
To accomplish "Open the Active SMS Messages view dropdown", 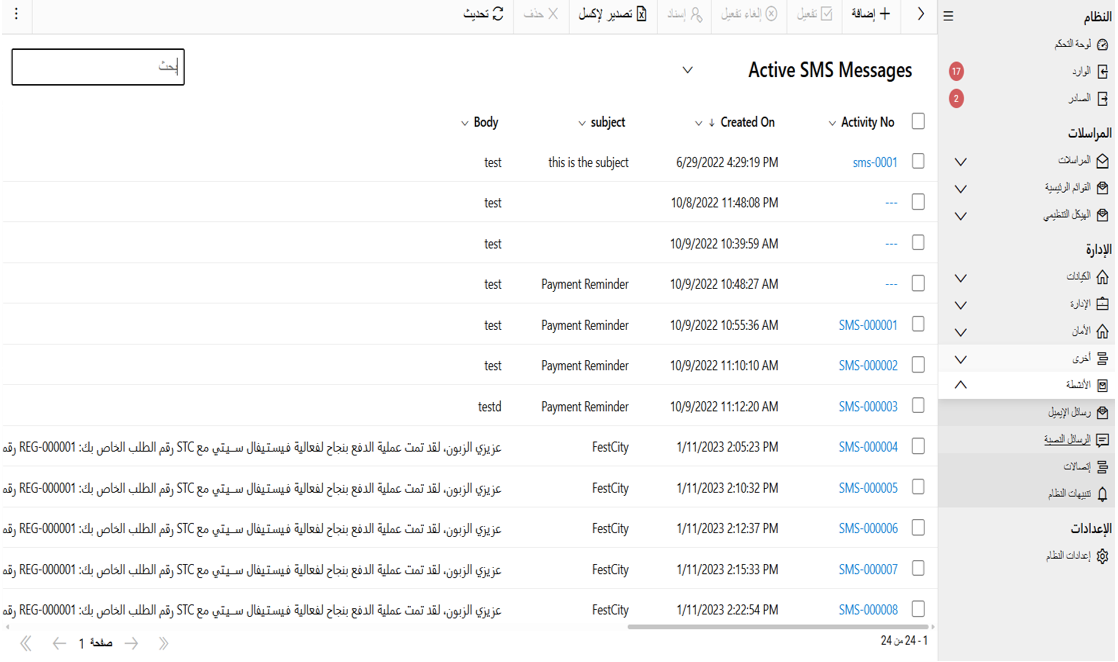I will point(687,71).
